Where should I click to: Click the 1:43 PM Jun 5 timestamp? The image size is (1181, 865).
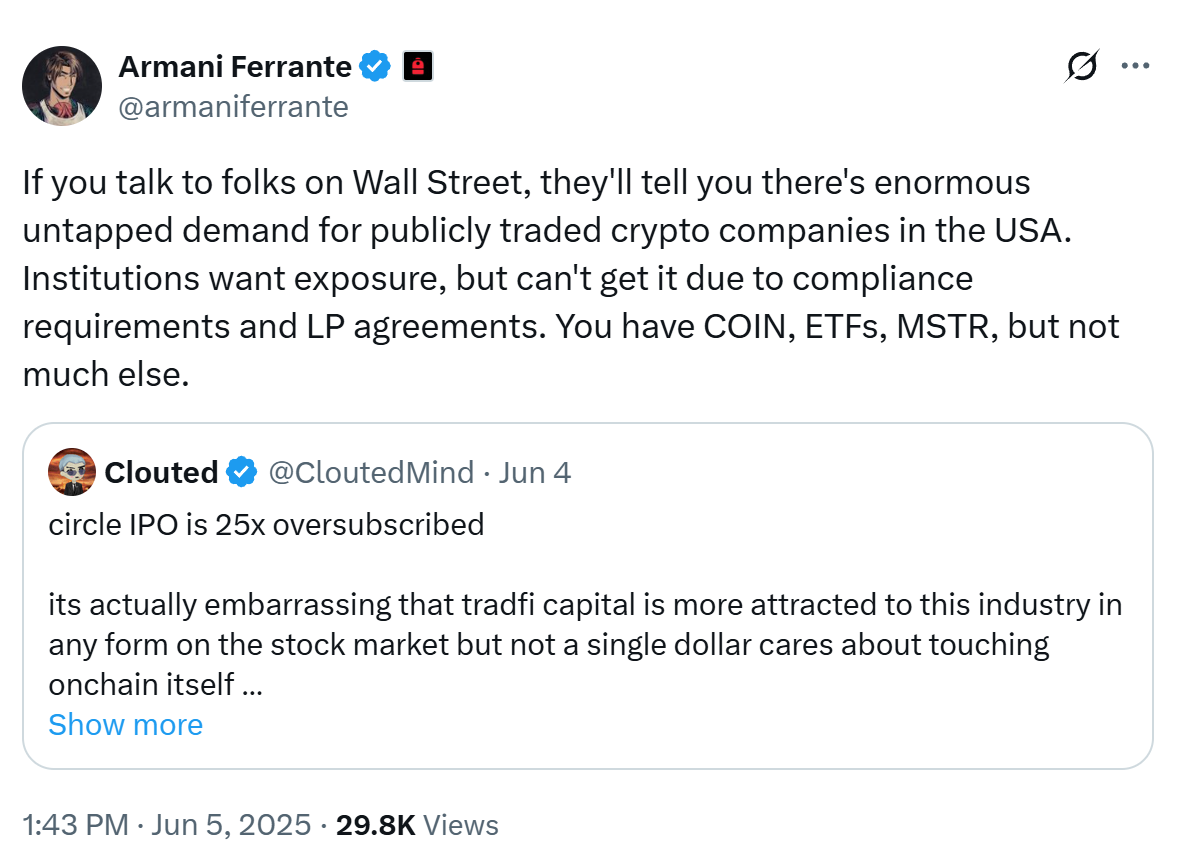pyautogui.click(x=166, y=825)
